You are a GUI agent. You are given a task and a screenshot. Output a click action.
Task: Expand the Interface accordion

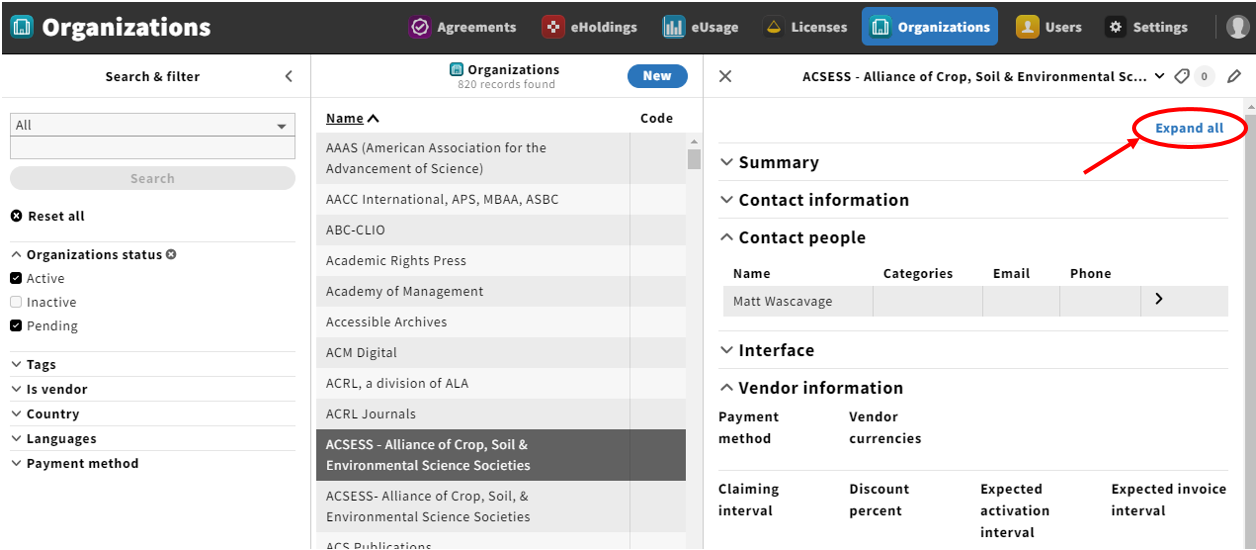[767, 350]
